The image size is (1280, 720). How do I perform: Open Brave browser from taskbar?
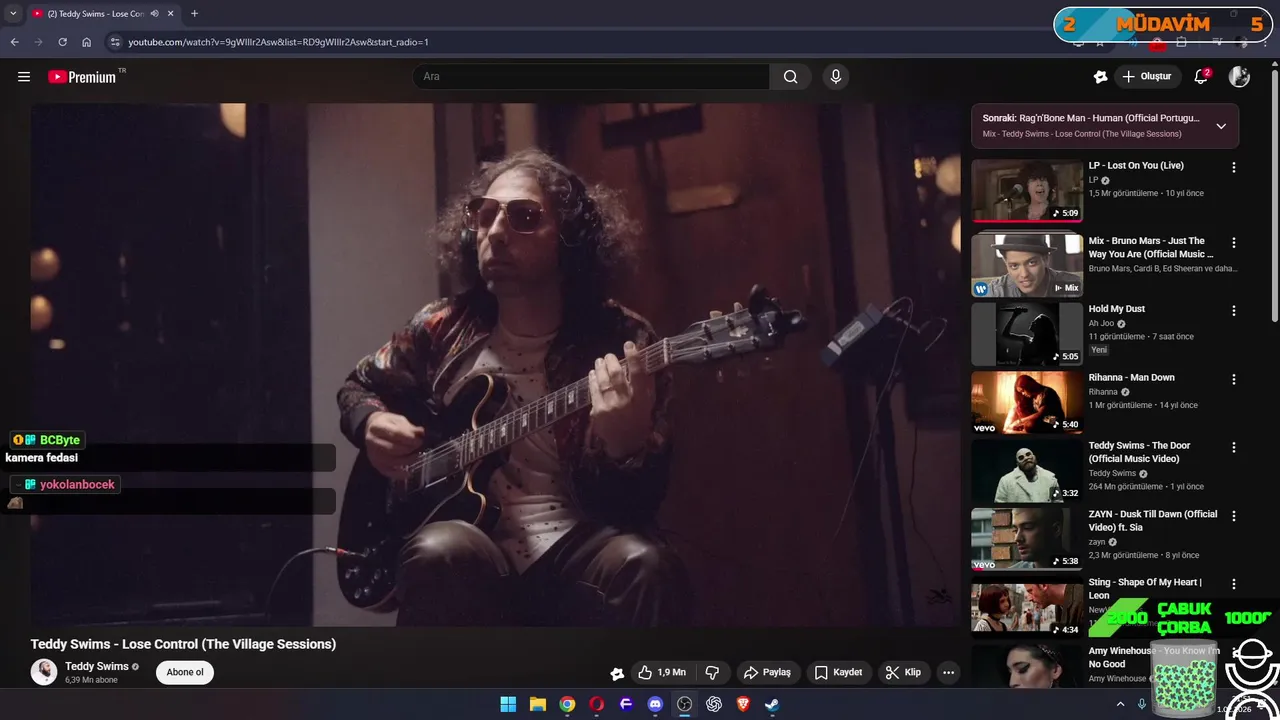click(x=743, y=704)
